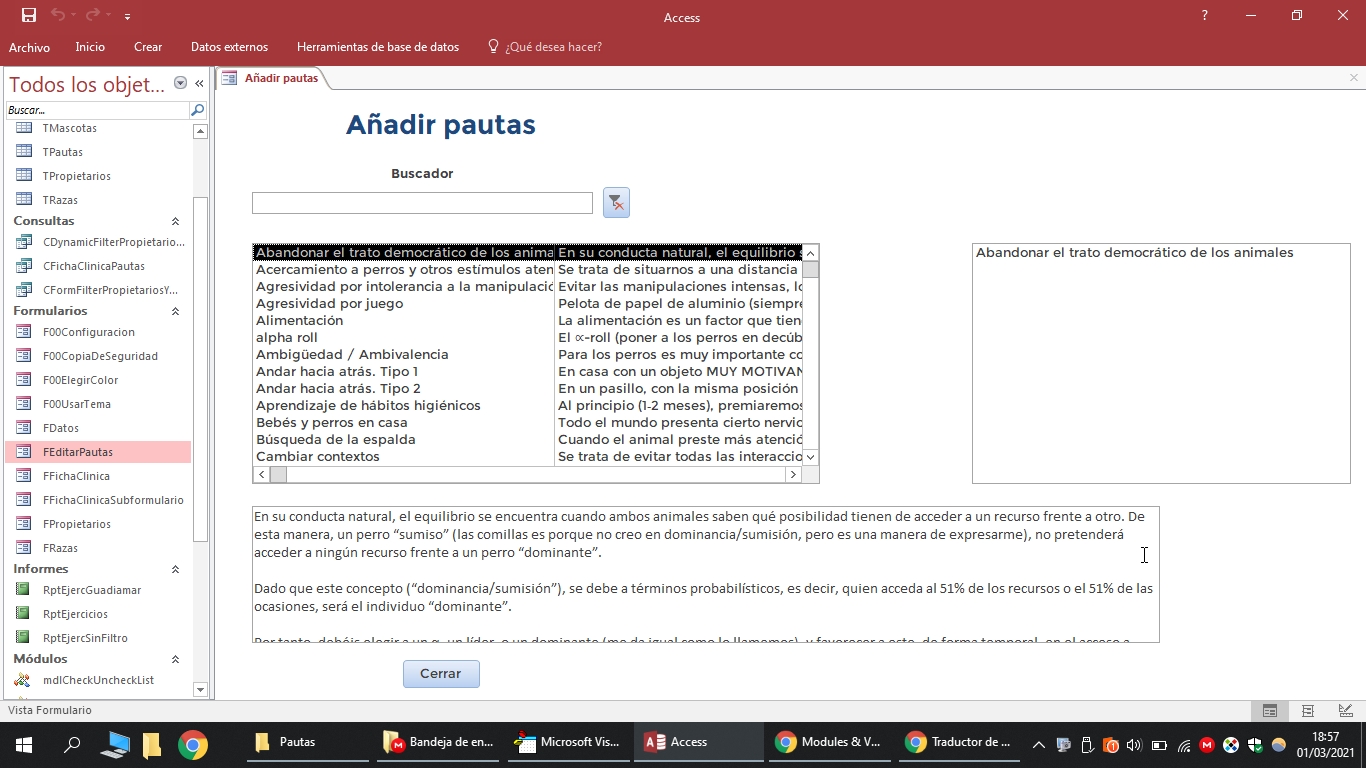Select the FPropietarios form
1366x768 pixels.
(98, 524)
